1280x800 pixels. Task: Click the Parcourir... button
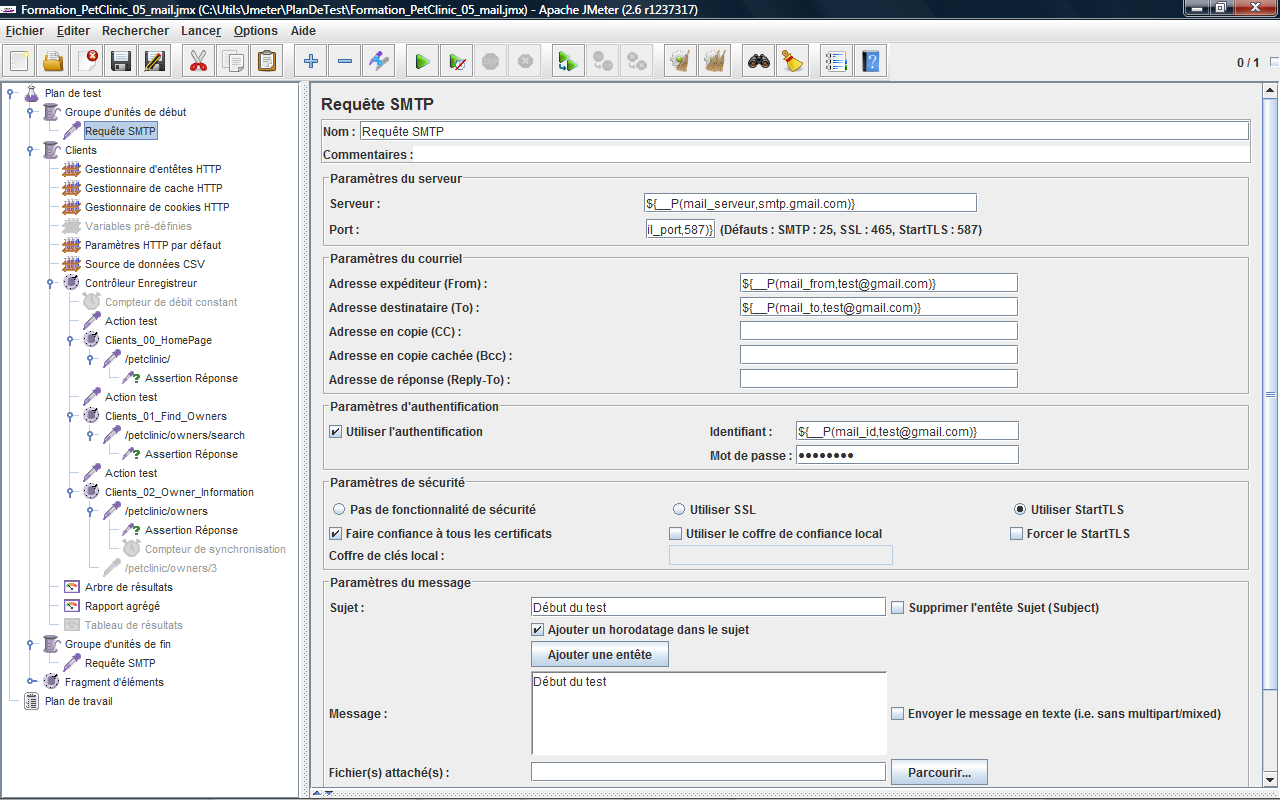pos(939,773)
